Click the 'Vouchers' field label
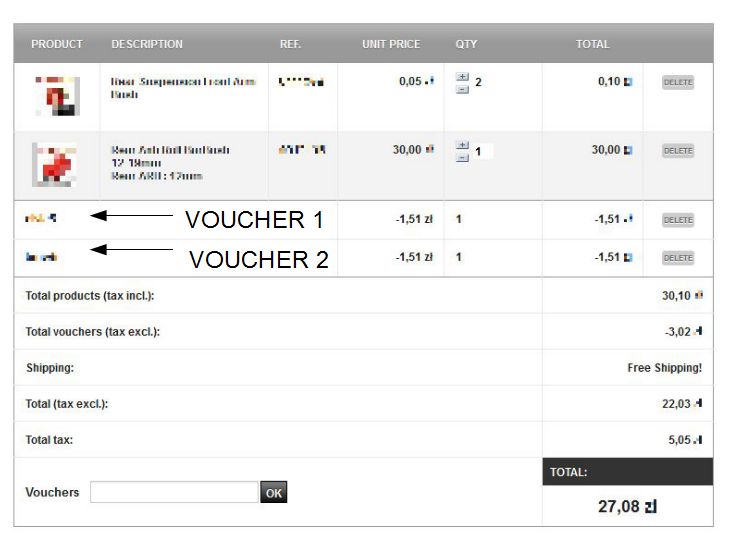This screenshot has width=732, height=545. click(x=52, y=492)
